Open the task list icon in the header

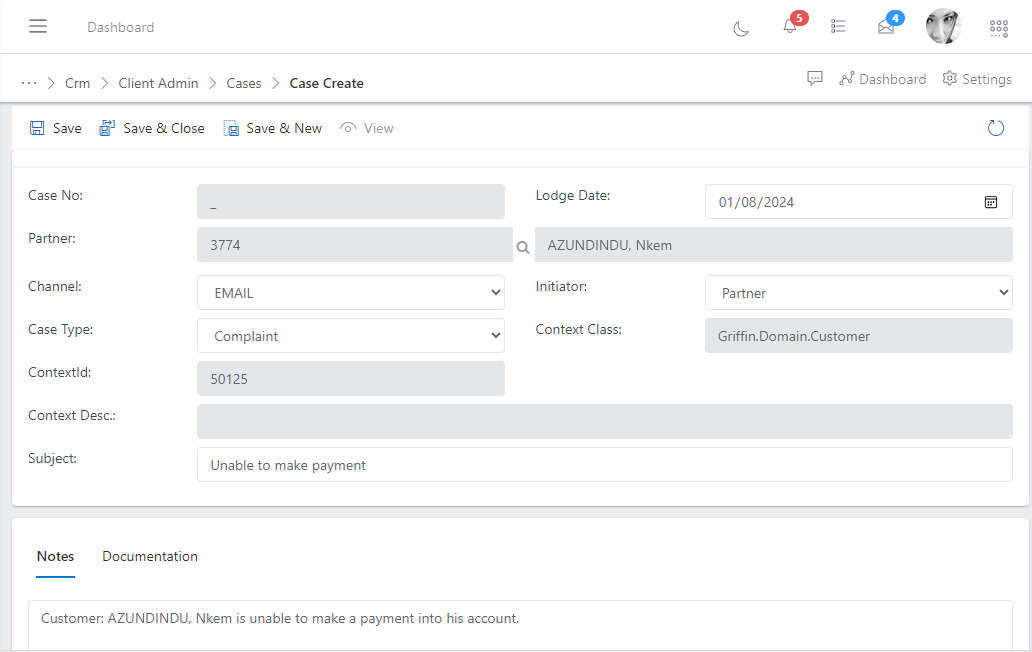click(838, 27)
